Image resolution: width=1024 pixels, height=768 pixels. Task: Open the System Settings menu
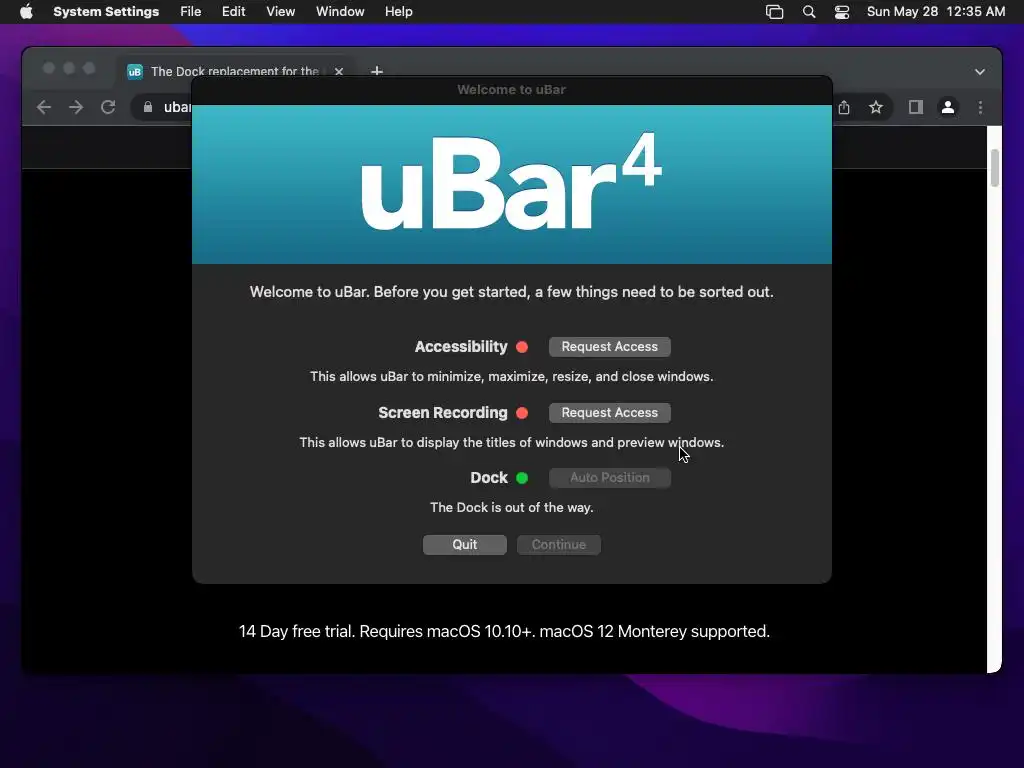106,12
